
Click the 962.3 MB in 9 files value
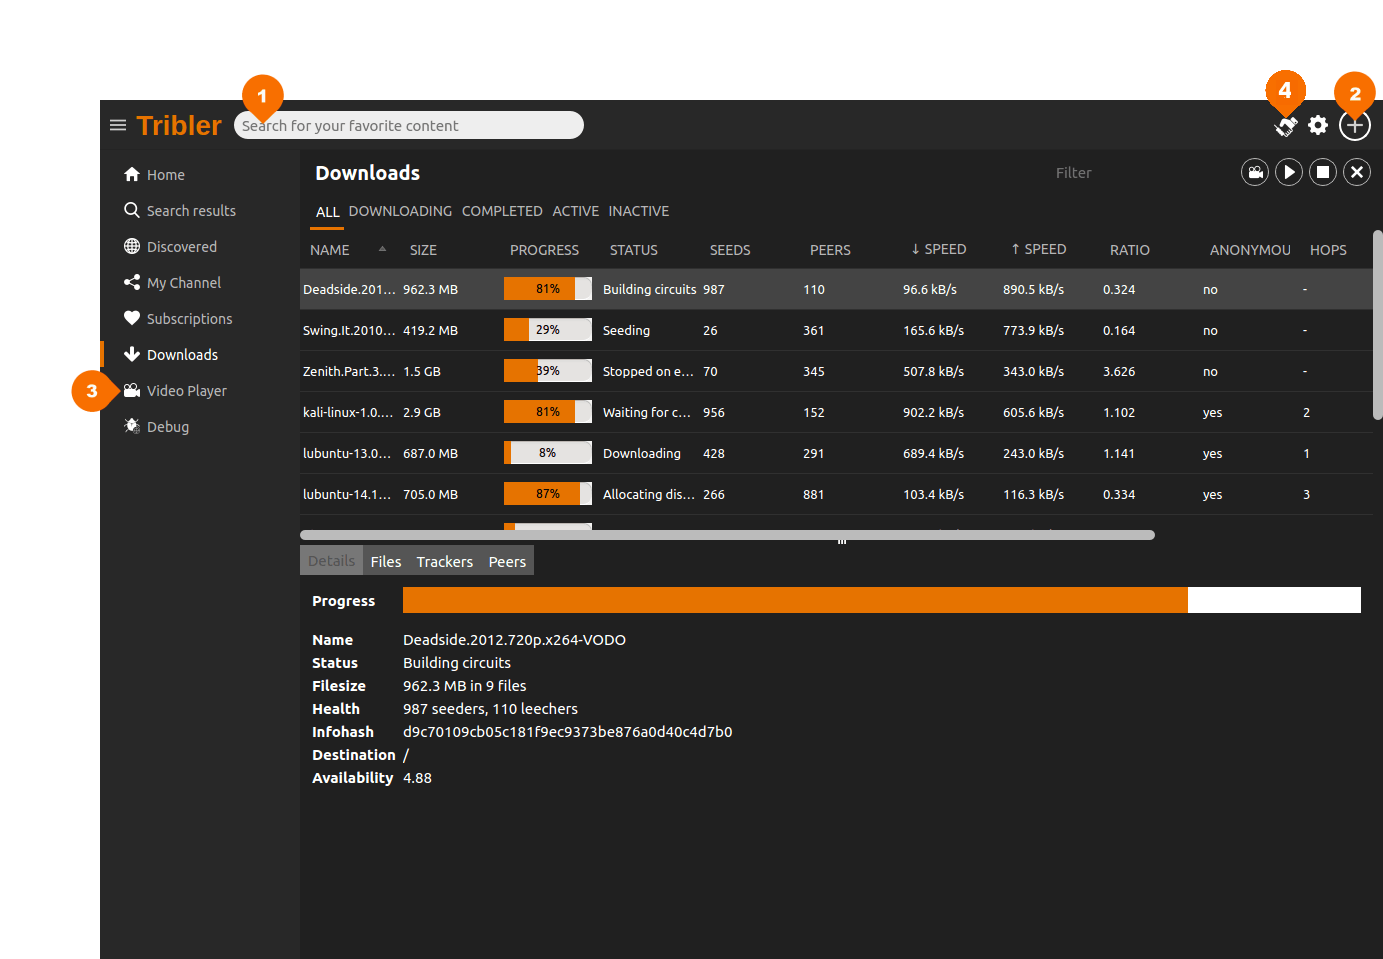[x=465, y=686]
